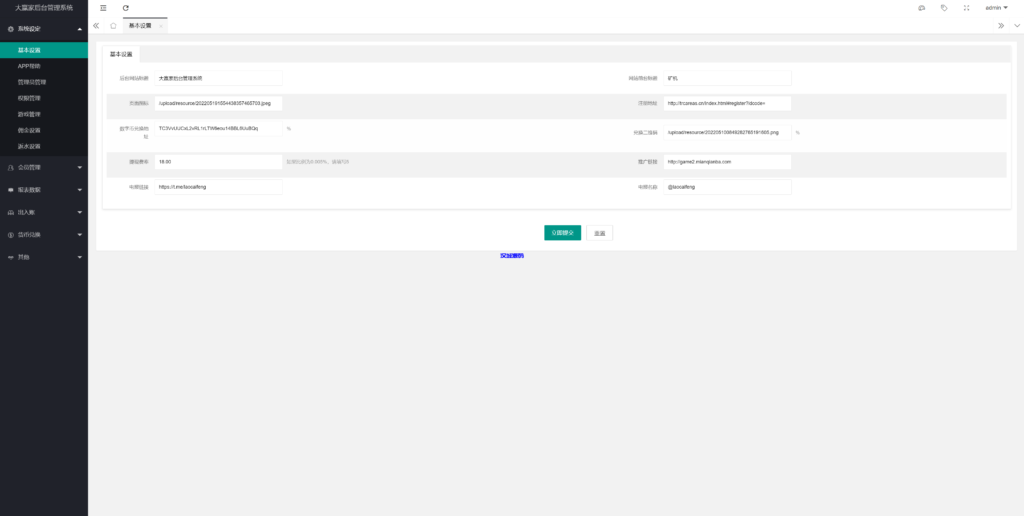
Task: Click the home tab icon
Action: [x=113, y=25]
